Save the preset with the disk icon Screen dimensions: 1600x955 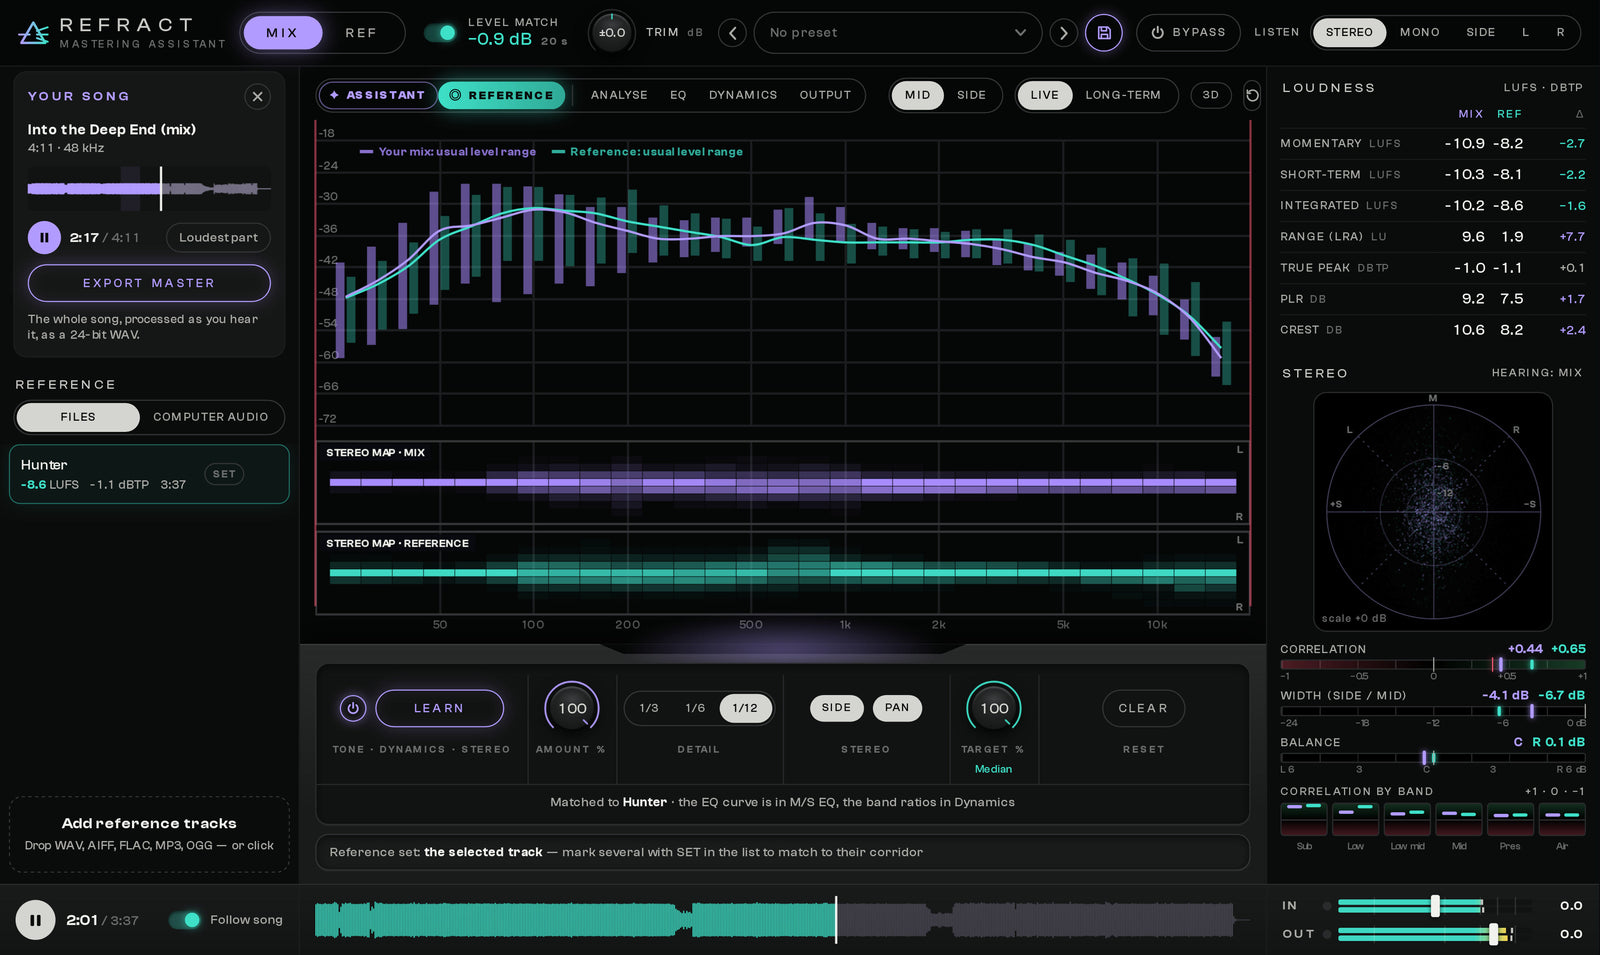coord(1104,33)
